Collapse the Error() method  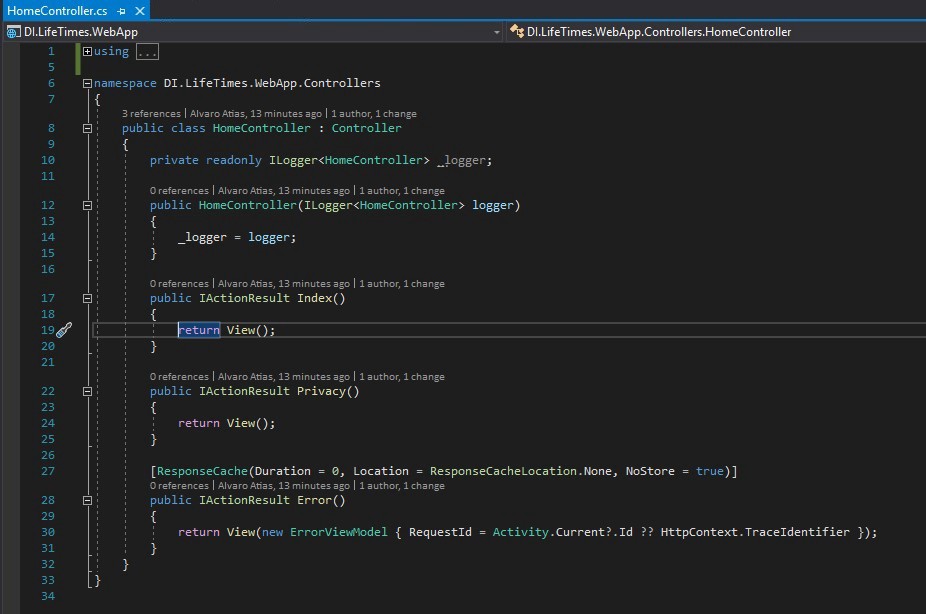coord(88,500)
